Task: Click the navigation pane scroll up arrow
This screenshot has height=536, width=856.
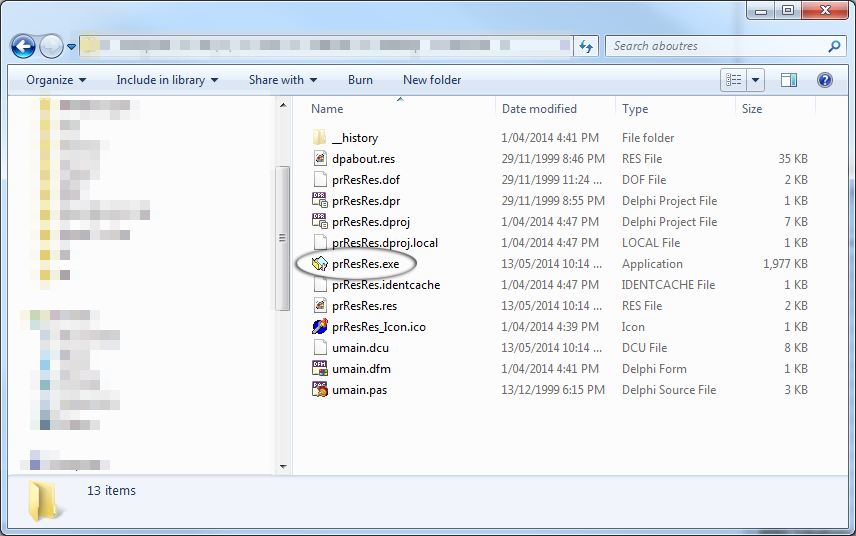Action: pos(283,105)
